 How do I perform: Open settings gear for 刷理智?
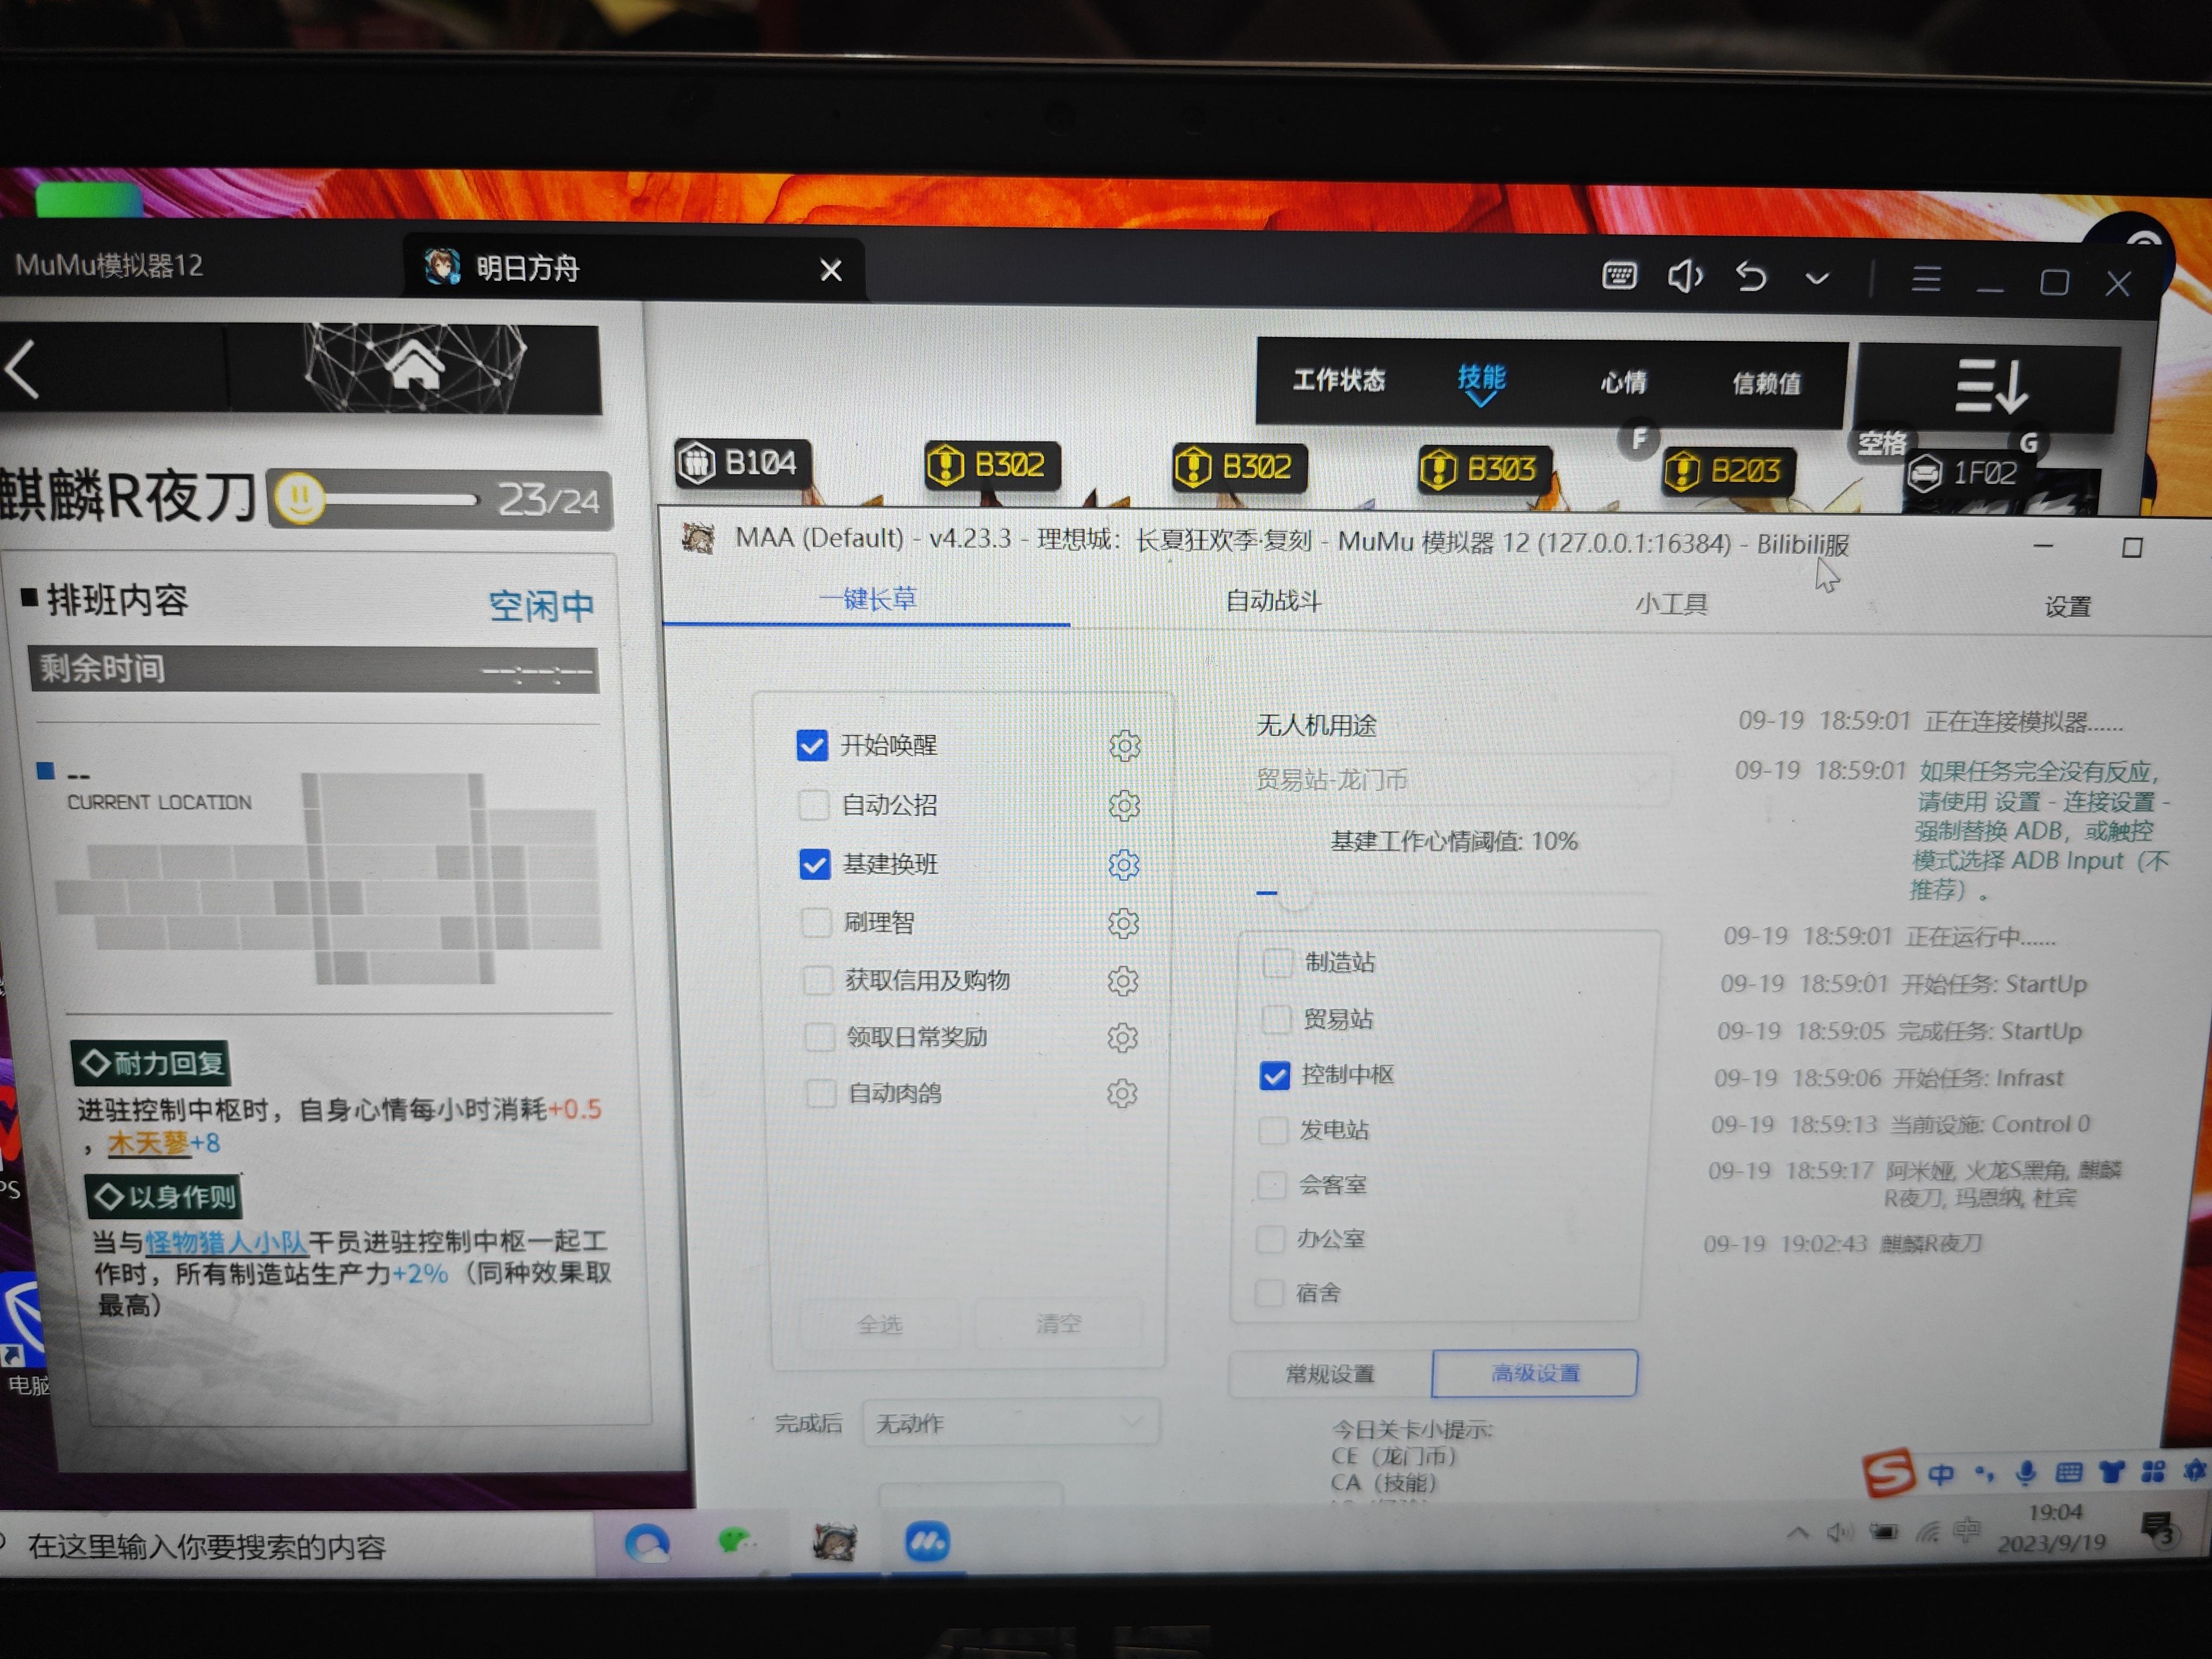coord(1123,923)
